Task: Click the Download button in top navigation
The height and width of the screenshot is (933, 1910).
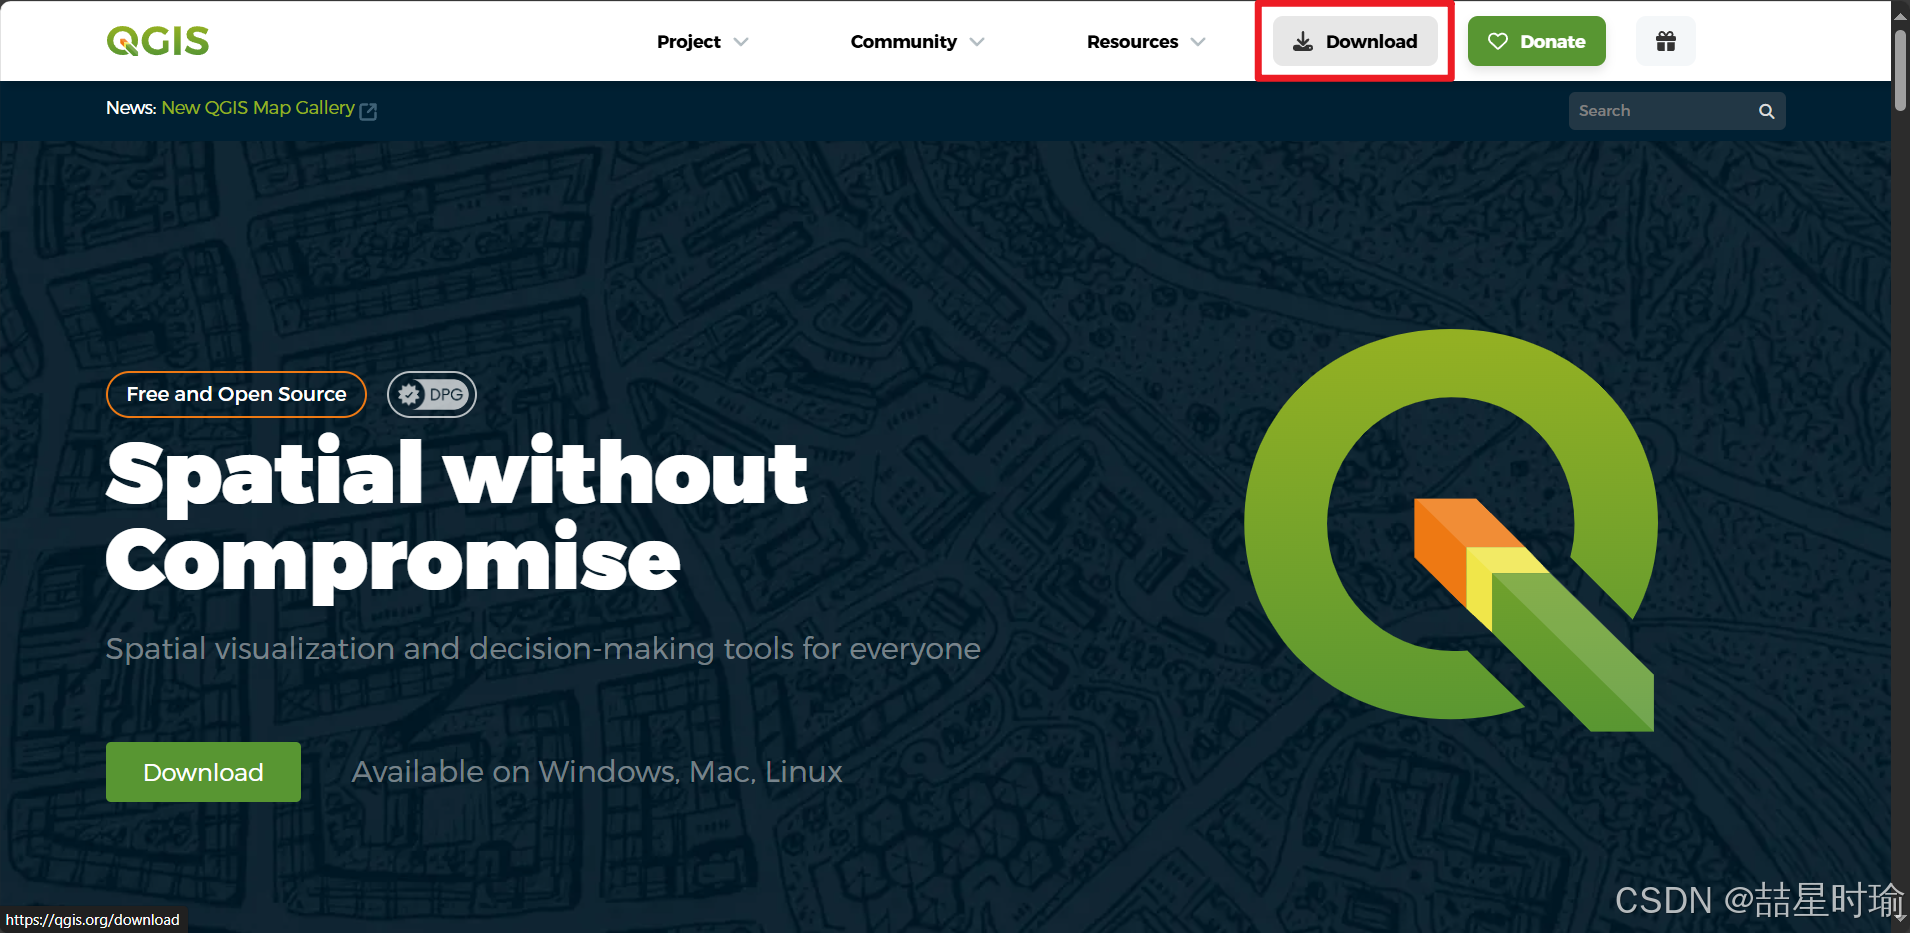Action: coord(1355,41)
